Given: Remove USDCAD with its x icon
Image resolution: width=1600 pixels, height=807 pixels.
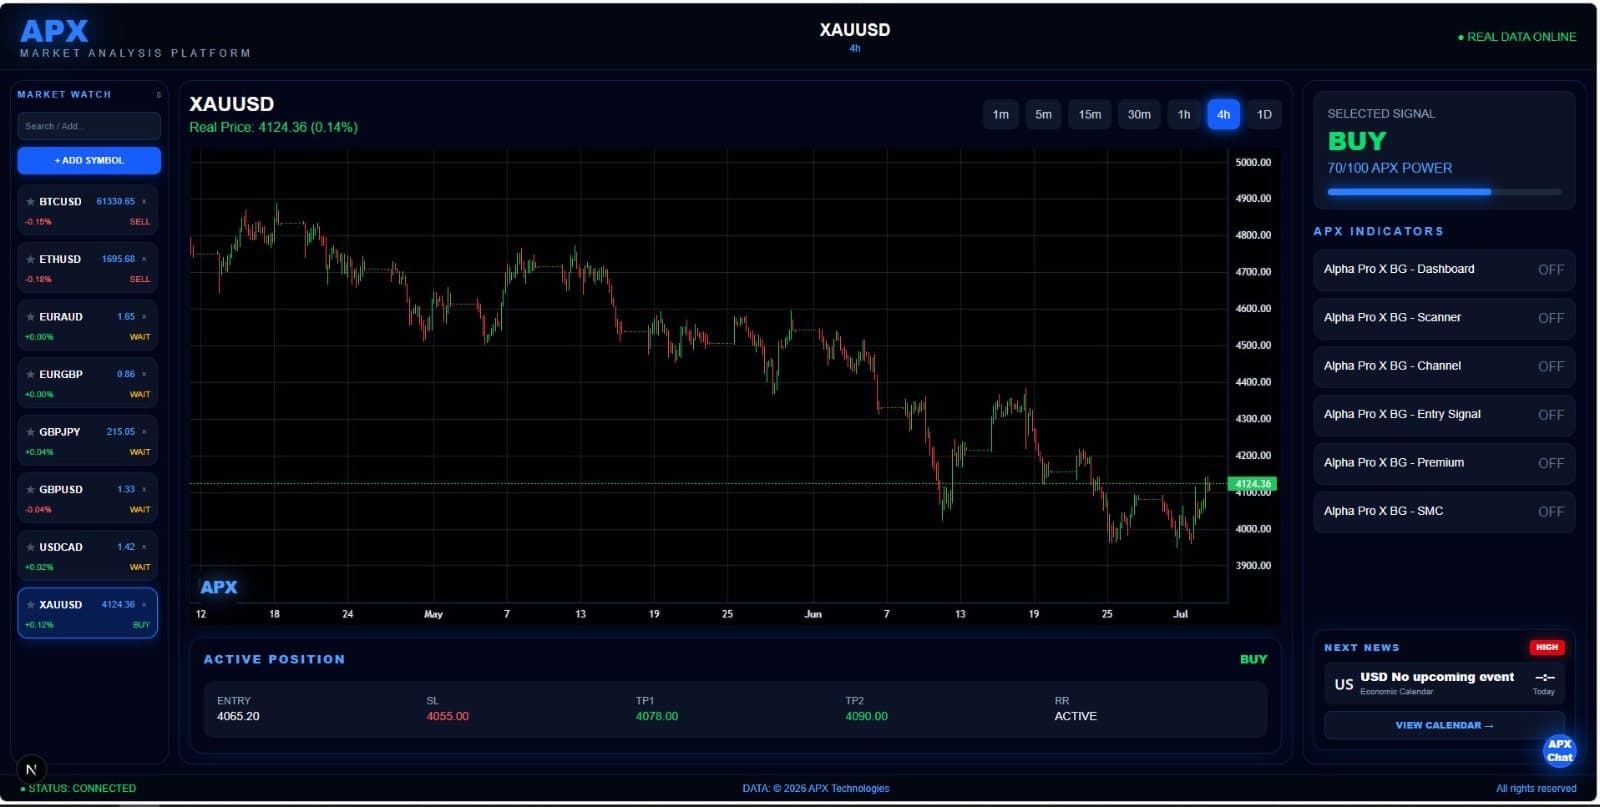Looking at the screenshot, I should (144, 547).
